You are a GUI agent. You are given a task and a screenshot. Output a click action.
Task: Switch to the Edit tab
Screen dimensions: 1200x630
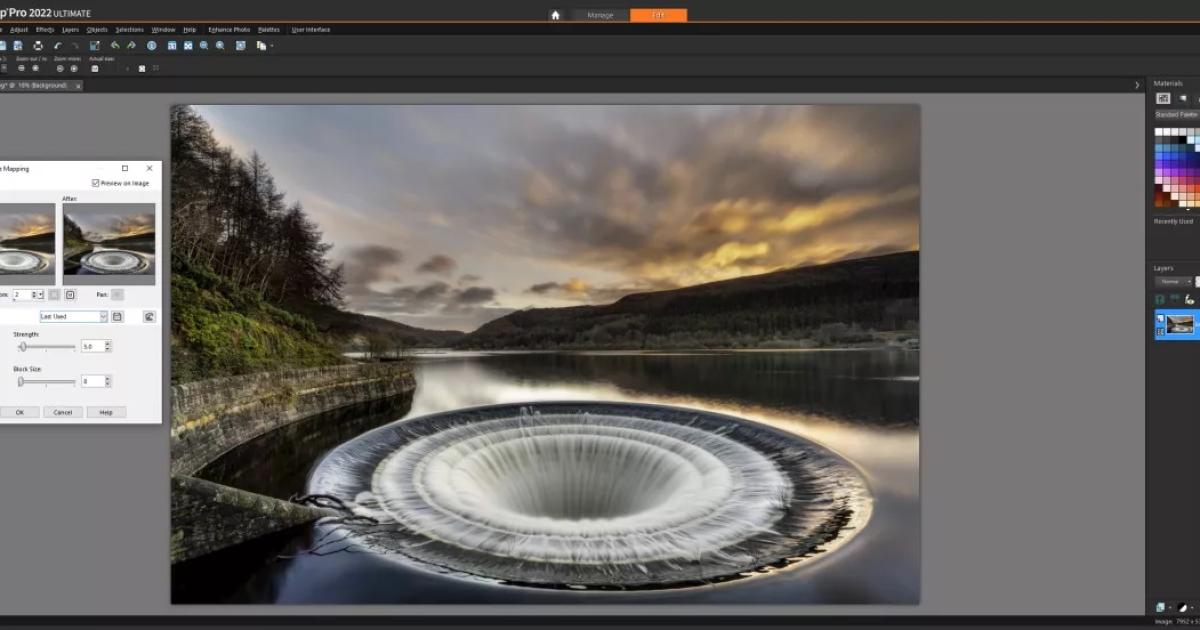(x=658, y=15)
